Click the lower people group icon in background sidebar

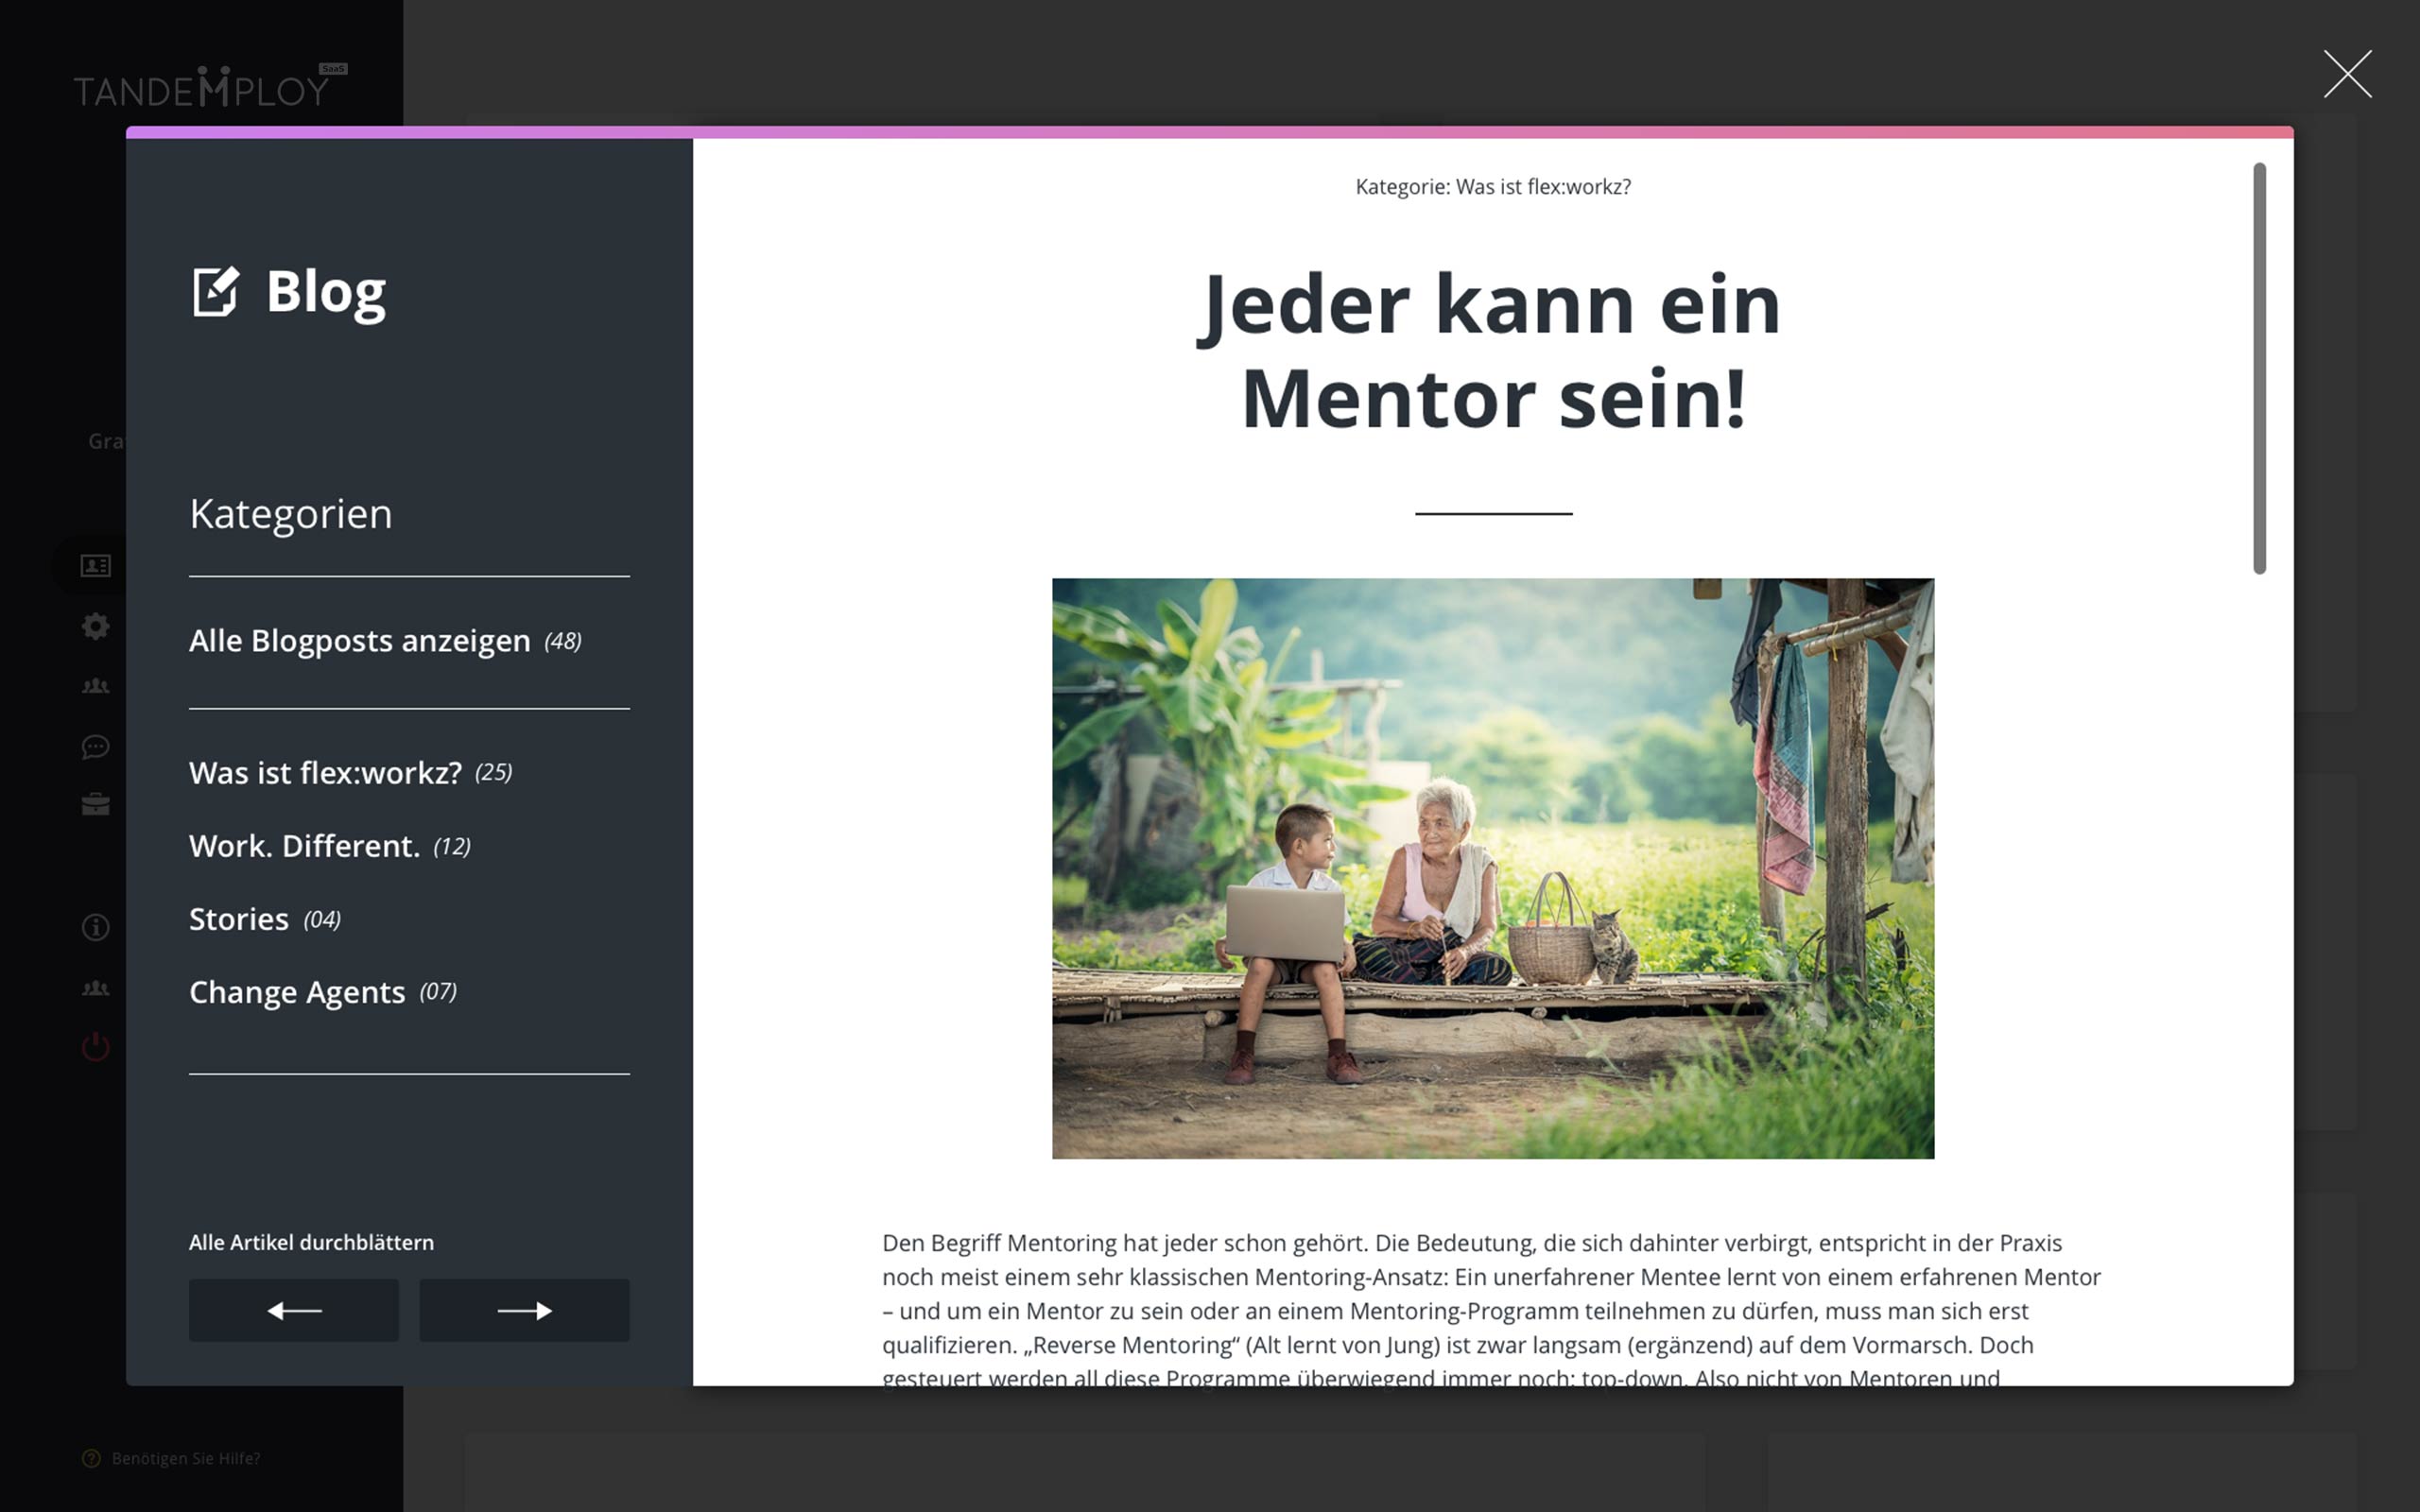[x=96, y=988]
